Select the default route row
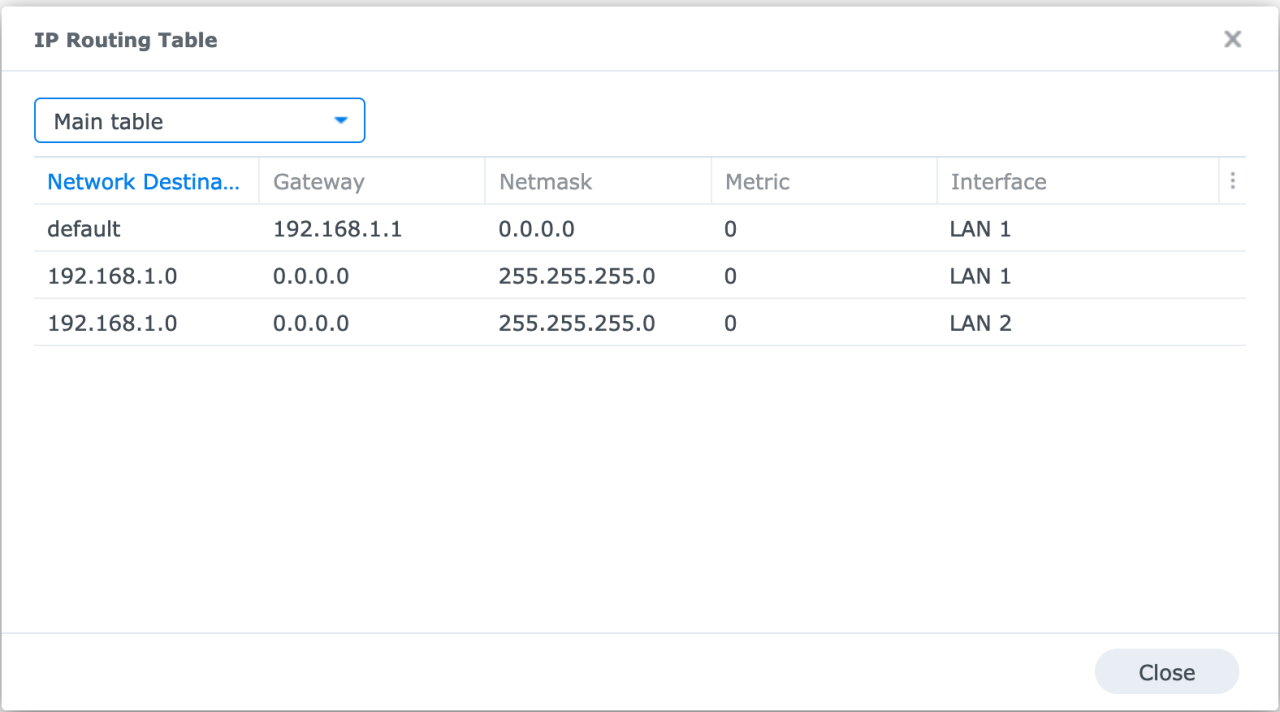Viewport: 1280px width, 712px height. [400, 229]
